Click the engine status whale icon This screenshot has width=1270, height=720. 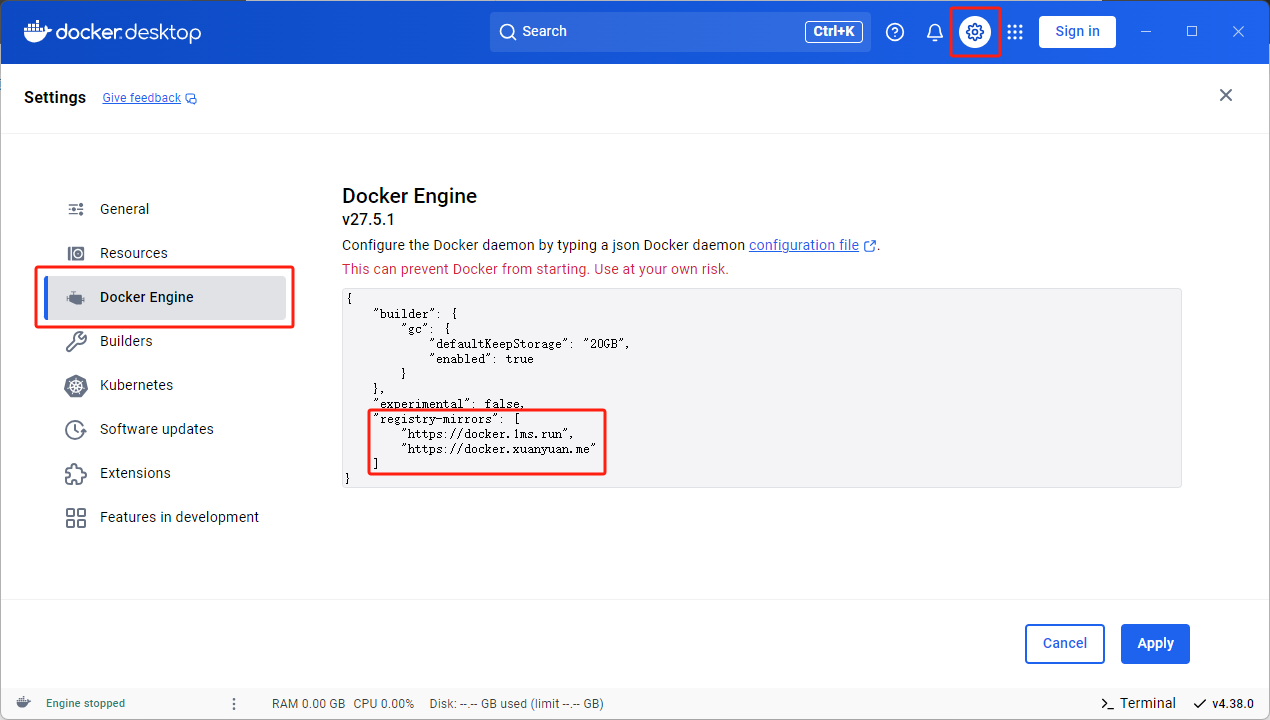(x=23, y=703)
